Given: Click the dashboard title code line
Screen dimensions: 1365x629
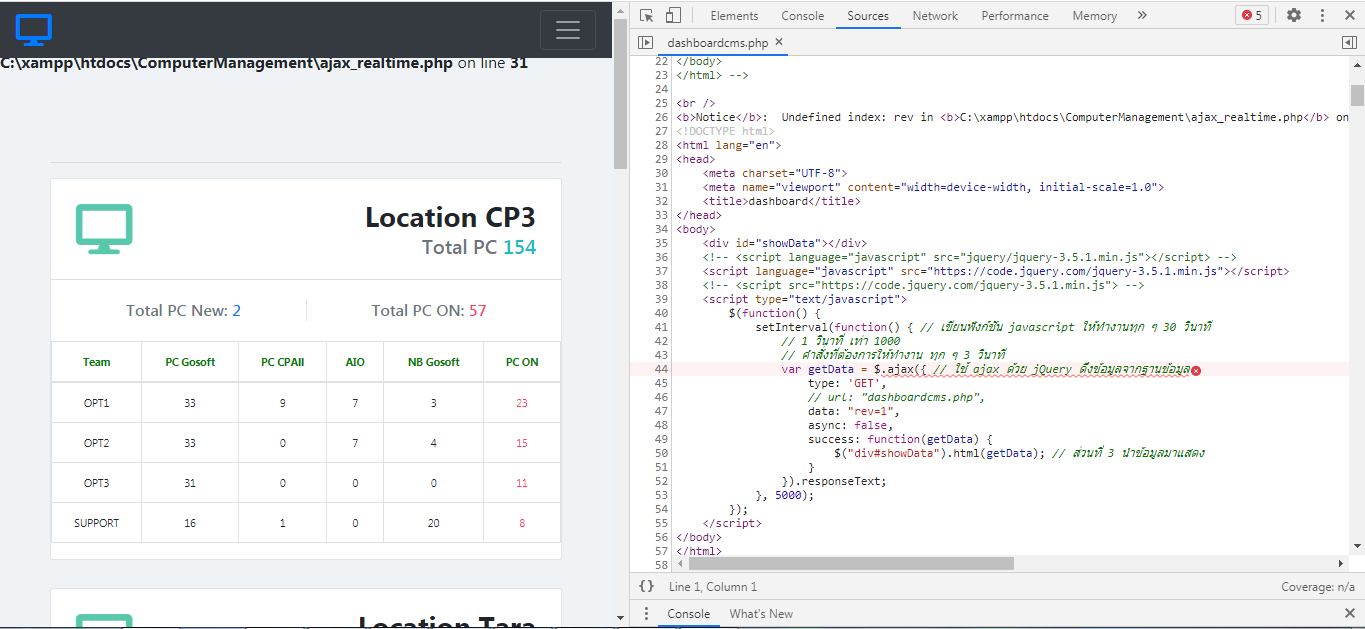Looking at the screenshot, I should pyautogui.click(x=779, y=201).
